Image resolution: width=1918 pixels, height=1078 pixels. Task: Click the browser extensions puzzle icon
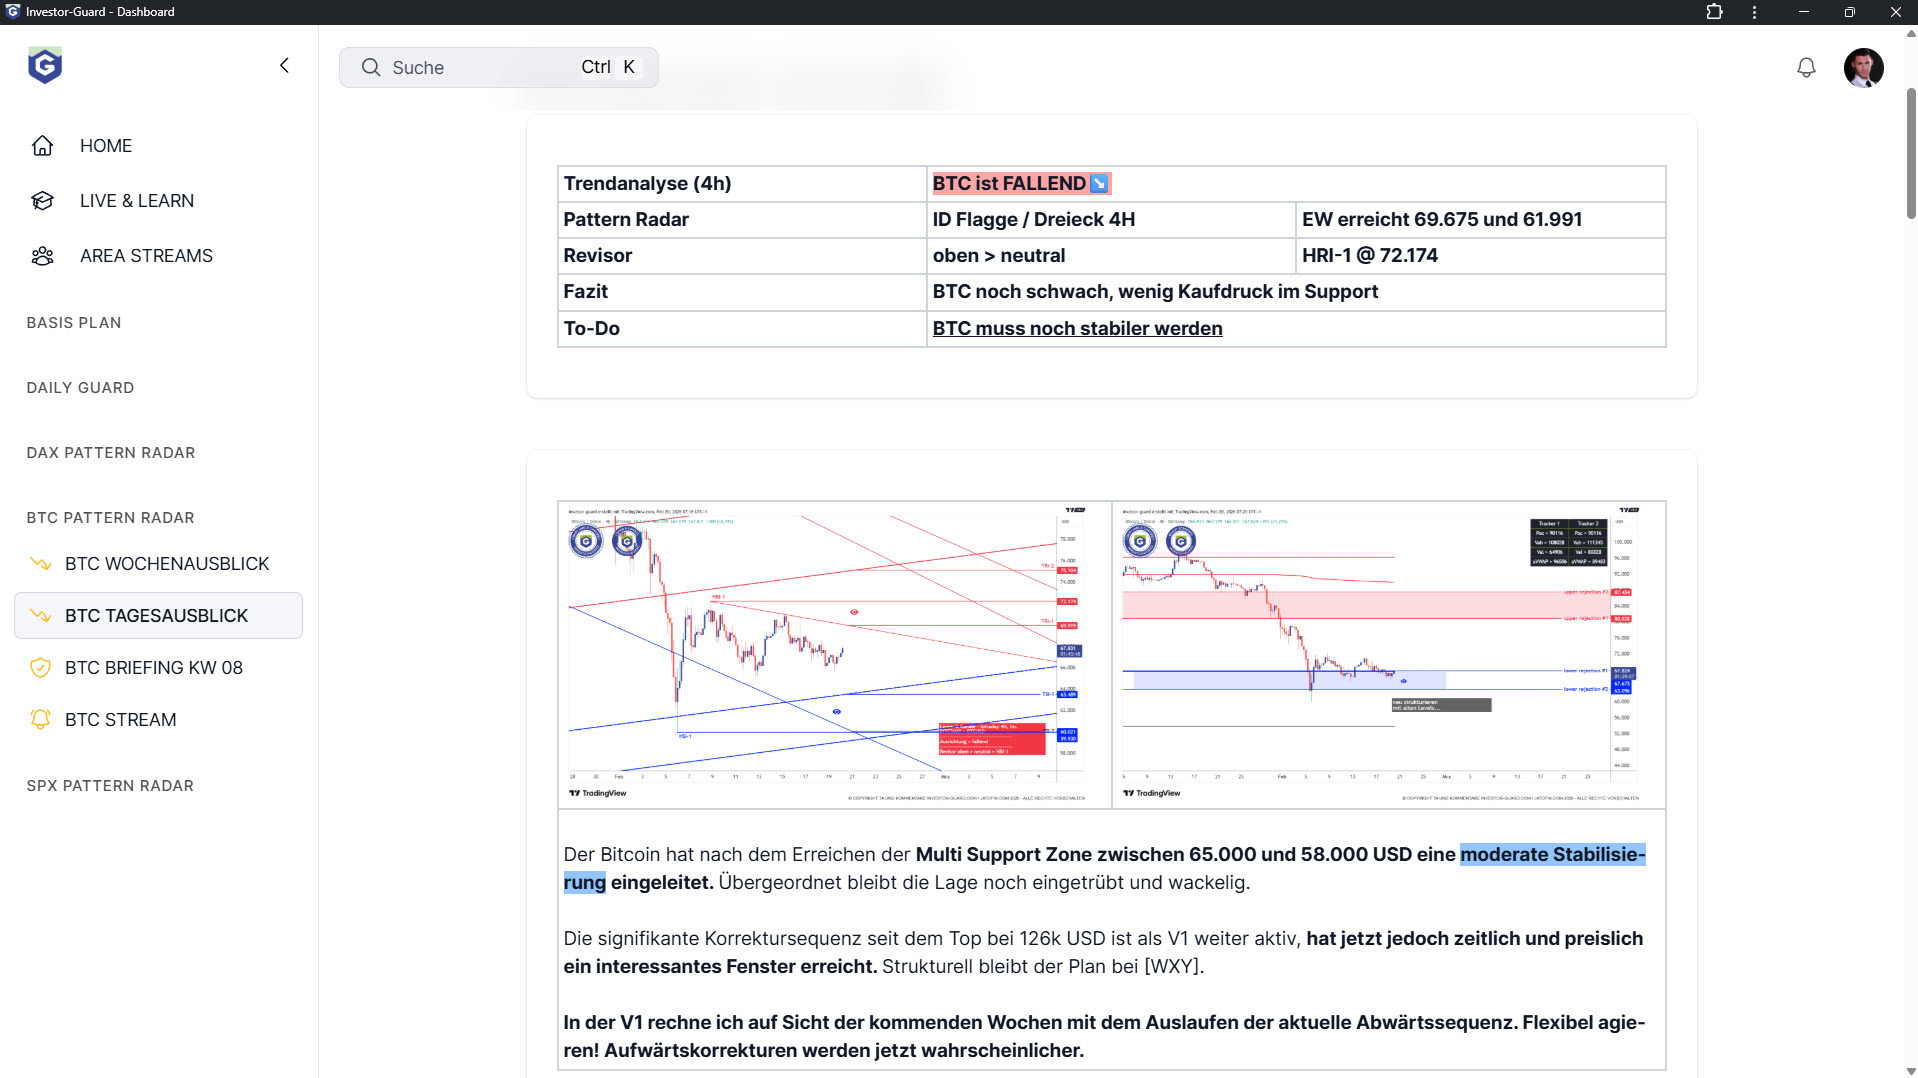pos(1714,12)
